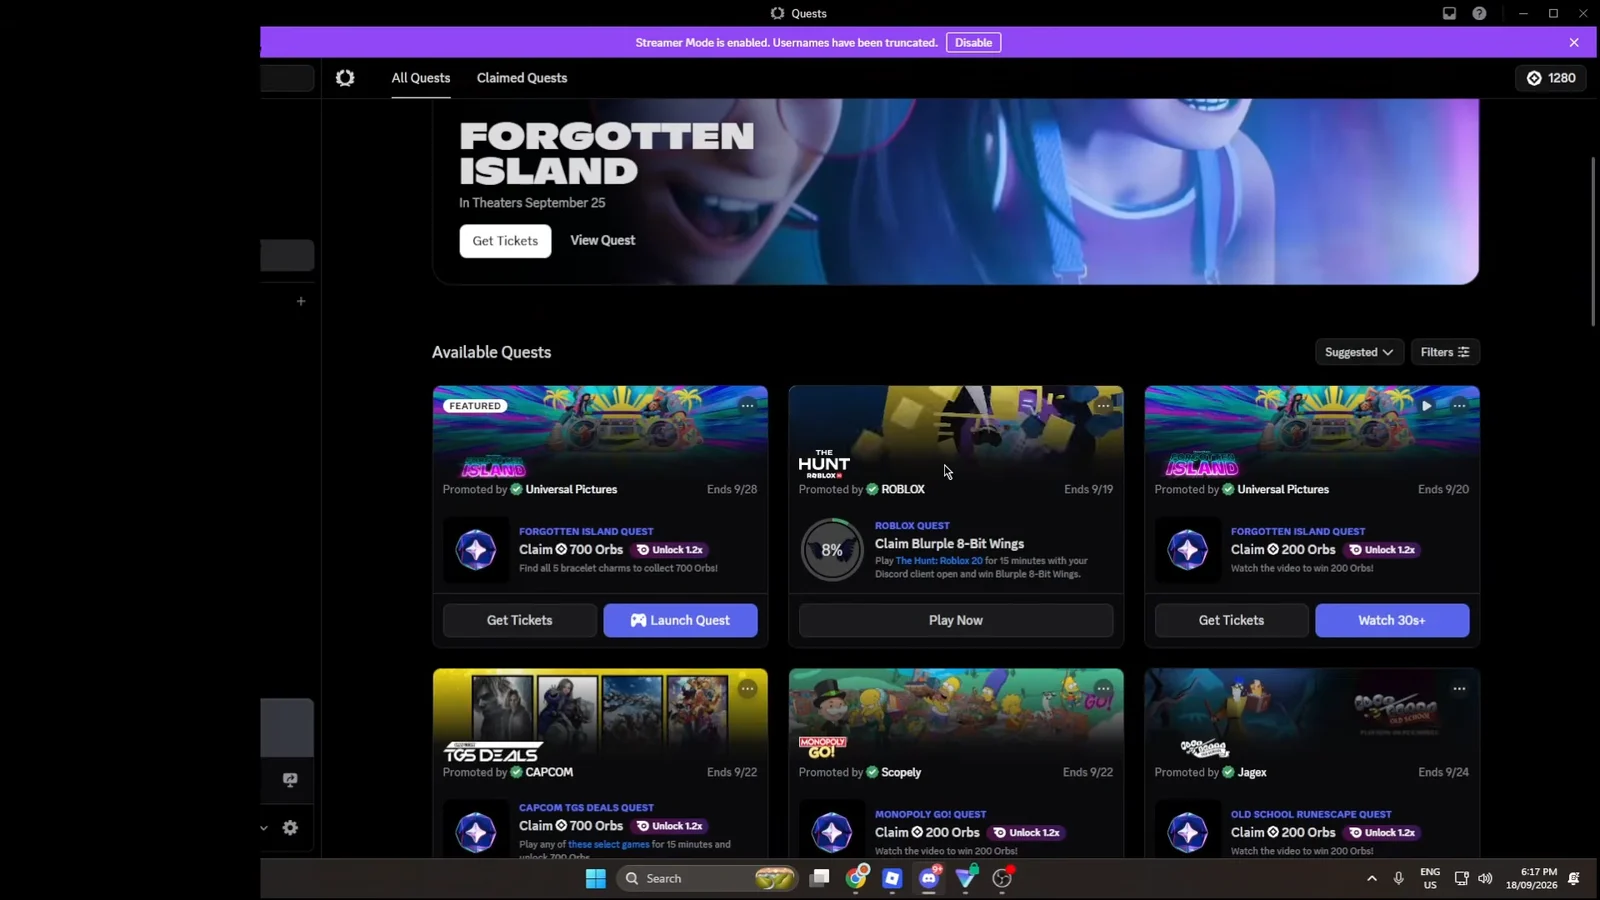This screenshot has width=1600, height=900.
Task: Dismiss the Streamer Mode banner
Action: click(1574, 42)
